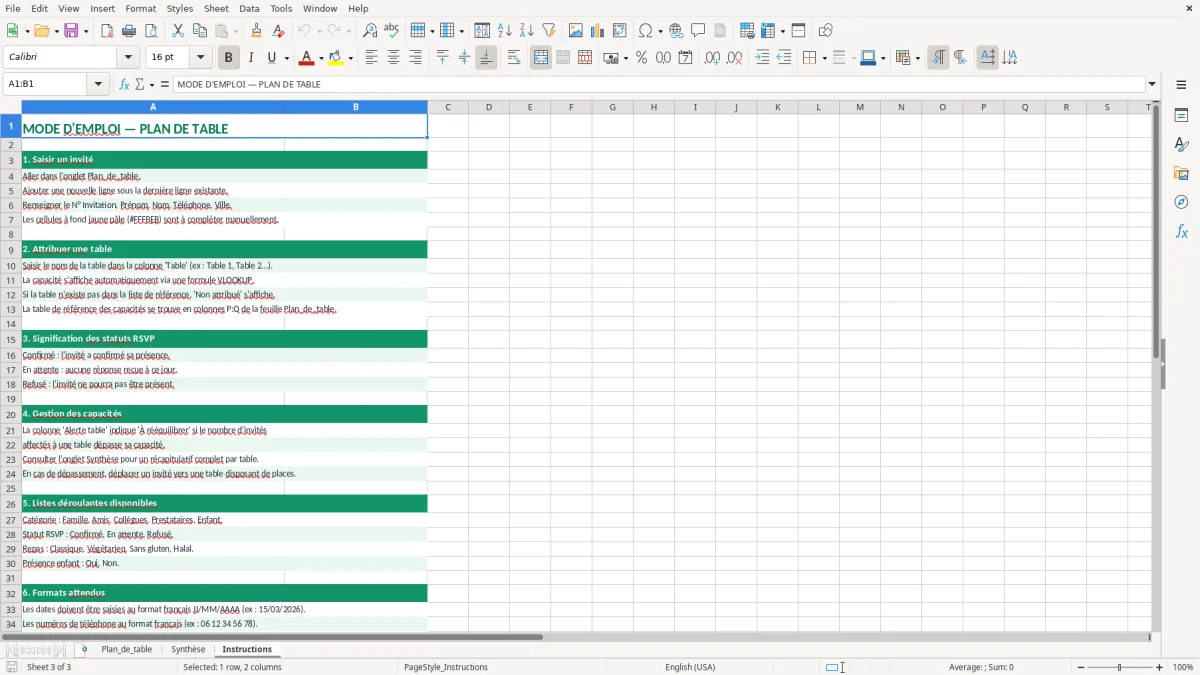Click the Insert Chart icon

click(x=598, y=31)
